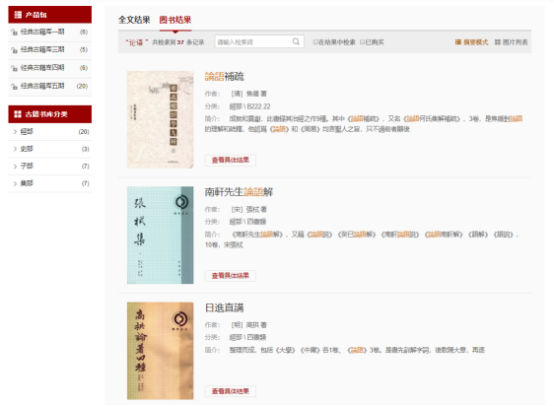Click the search keyword input field
The image size is (554, 406).
[254, 42]
